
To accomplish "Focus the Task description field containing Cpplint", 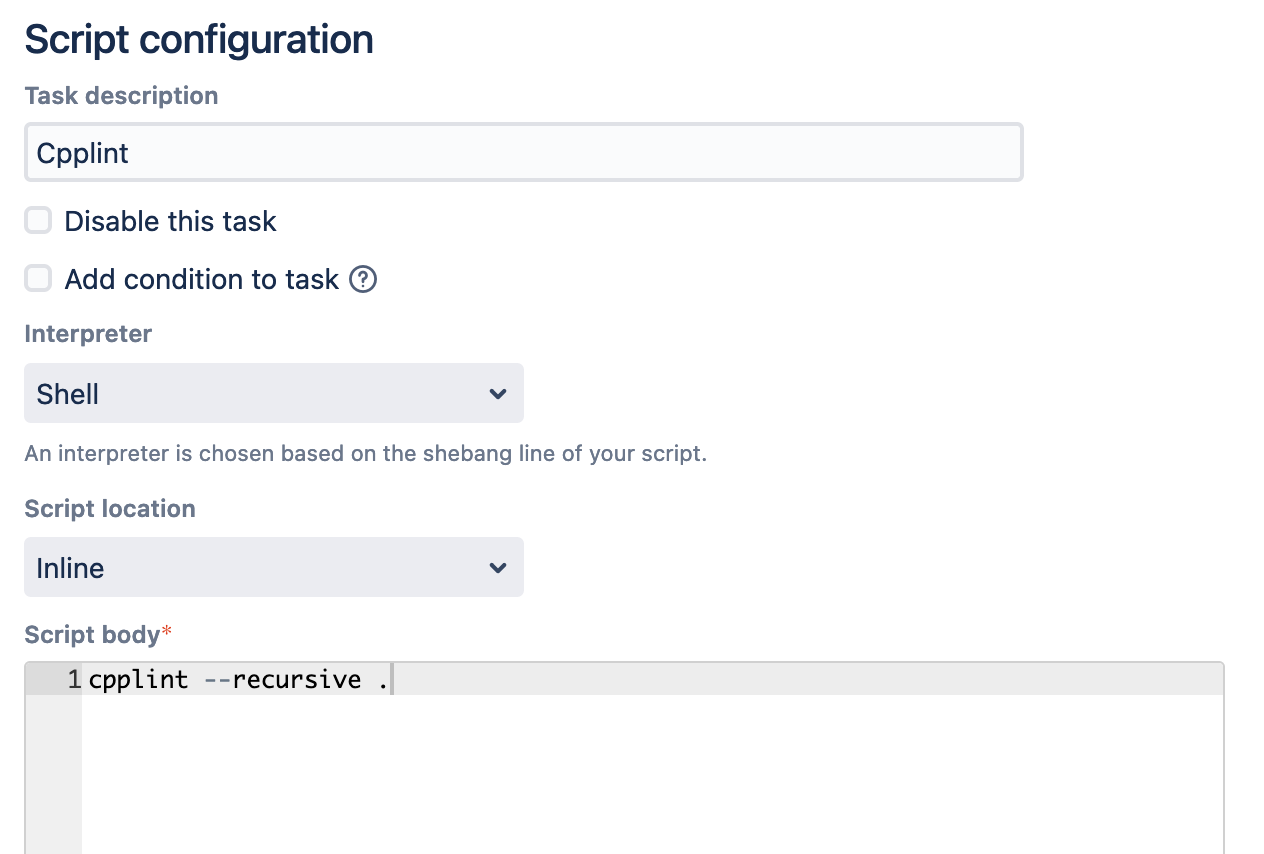I will point(523,153).
